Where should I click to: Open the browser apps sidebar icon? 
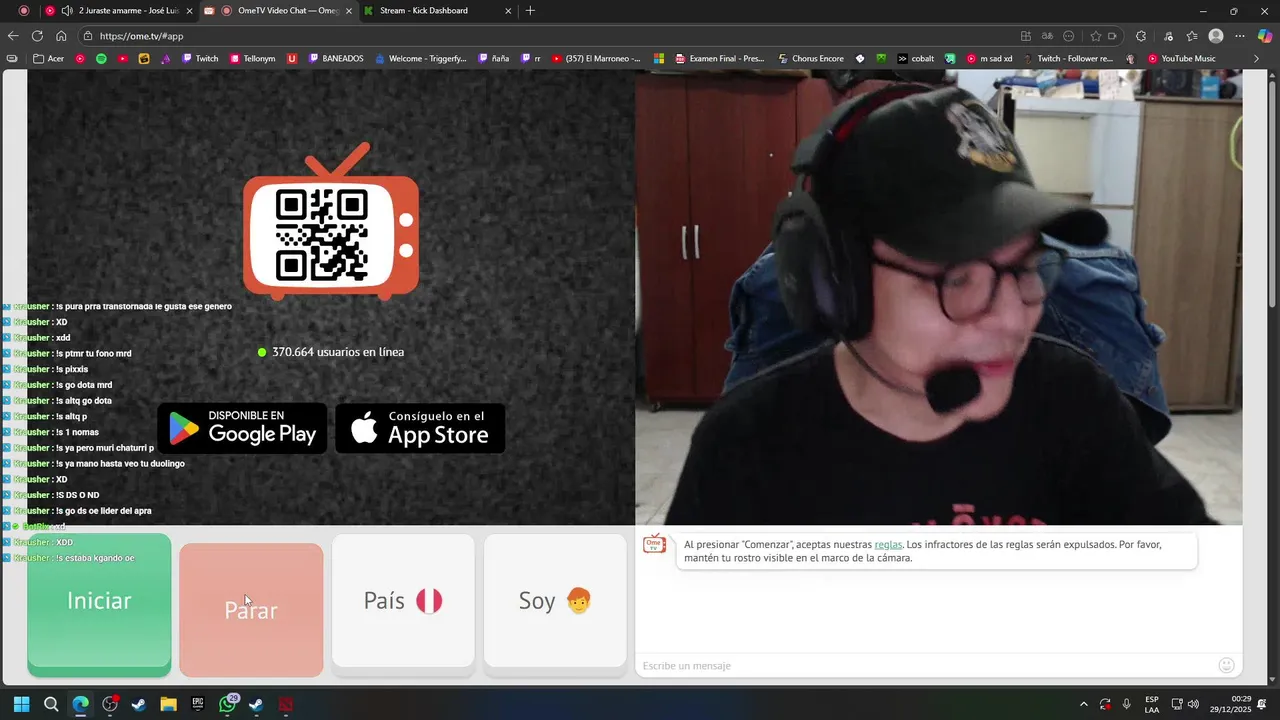pos(1026,36)
